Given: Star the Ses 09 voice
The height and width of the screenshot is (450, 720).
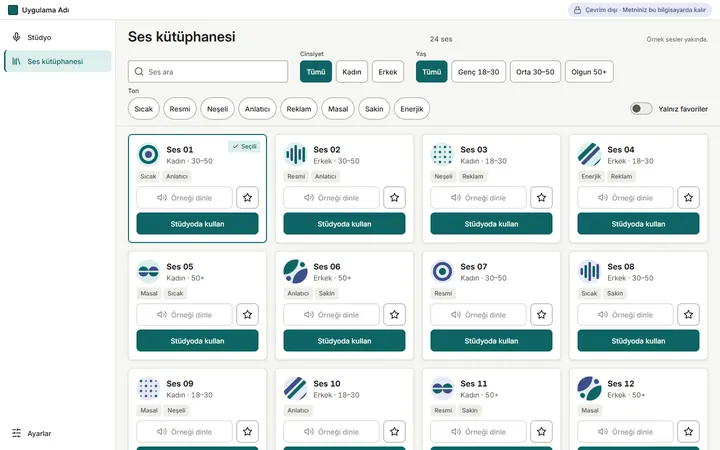Looking at the screenshot, I should (x=248, y=432).
